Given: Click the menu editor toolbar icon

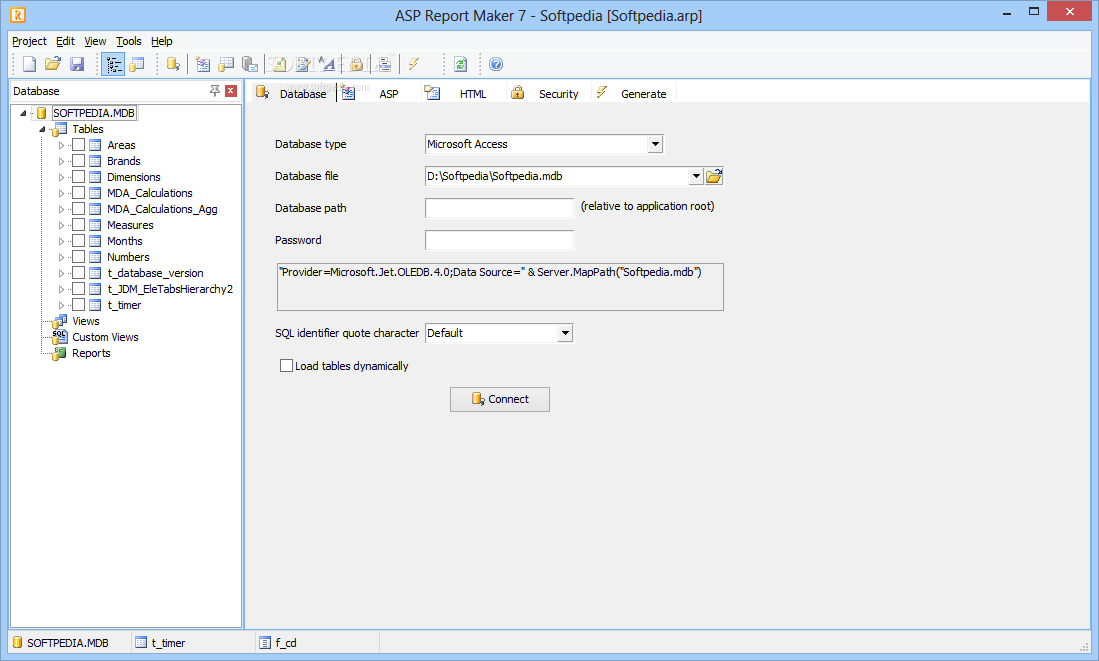Looking at the screenshot, I should pos(383,64).
